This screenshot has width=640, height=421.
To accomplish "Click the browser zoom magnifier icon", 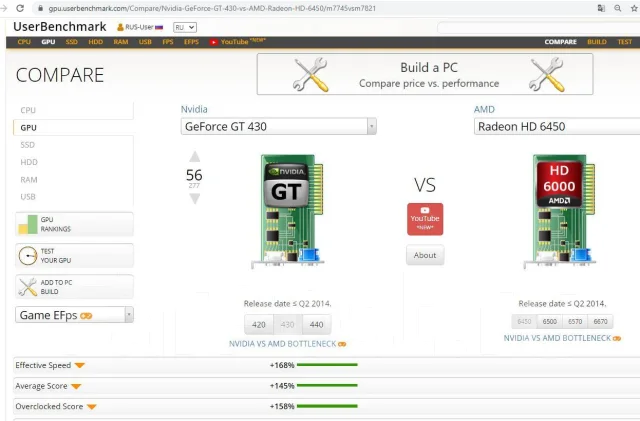I will coord(618,8).
